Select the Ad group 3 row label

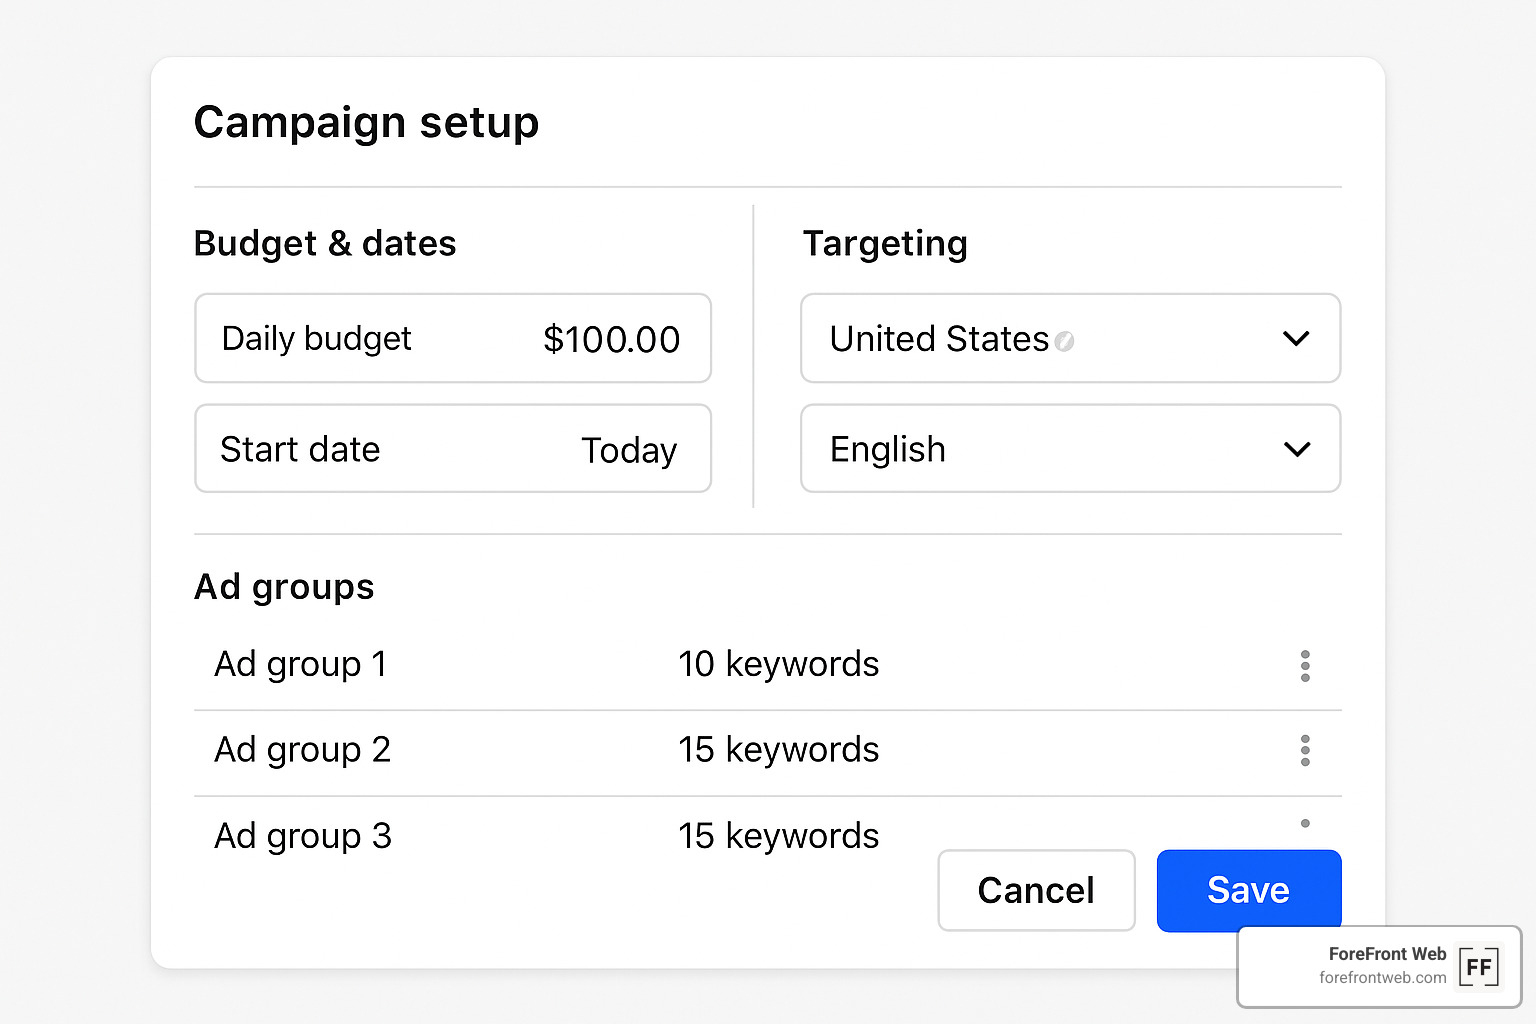(302, 836)
